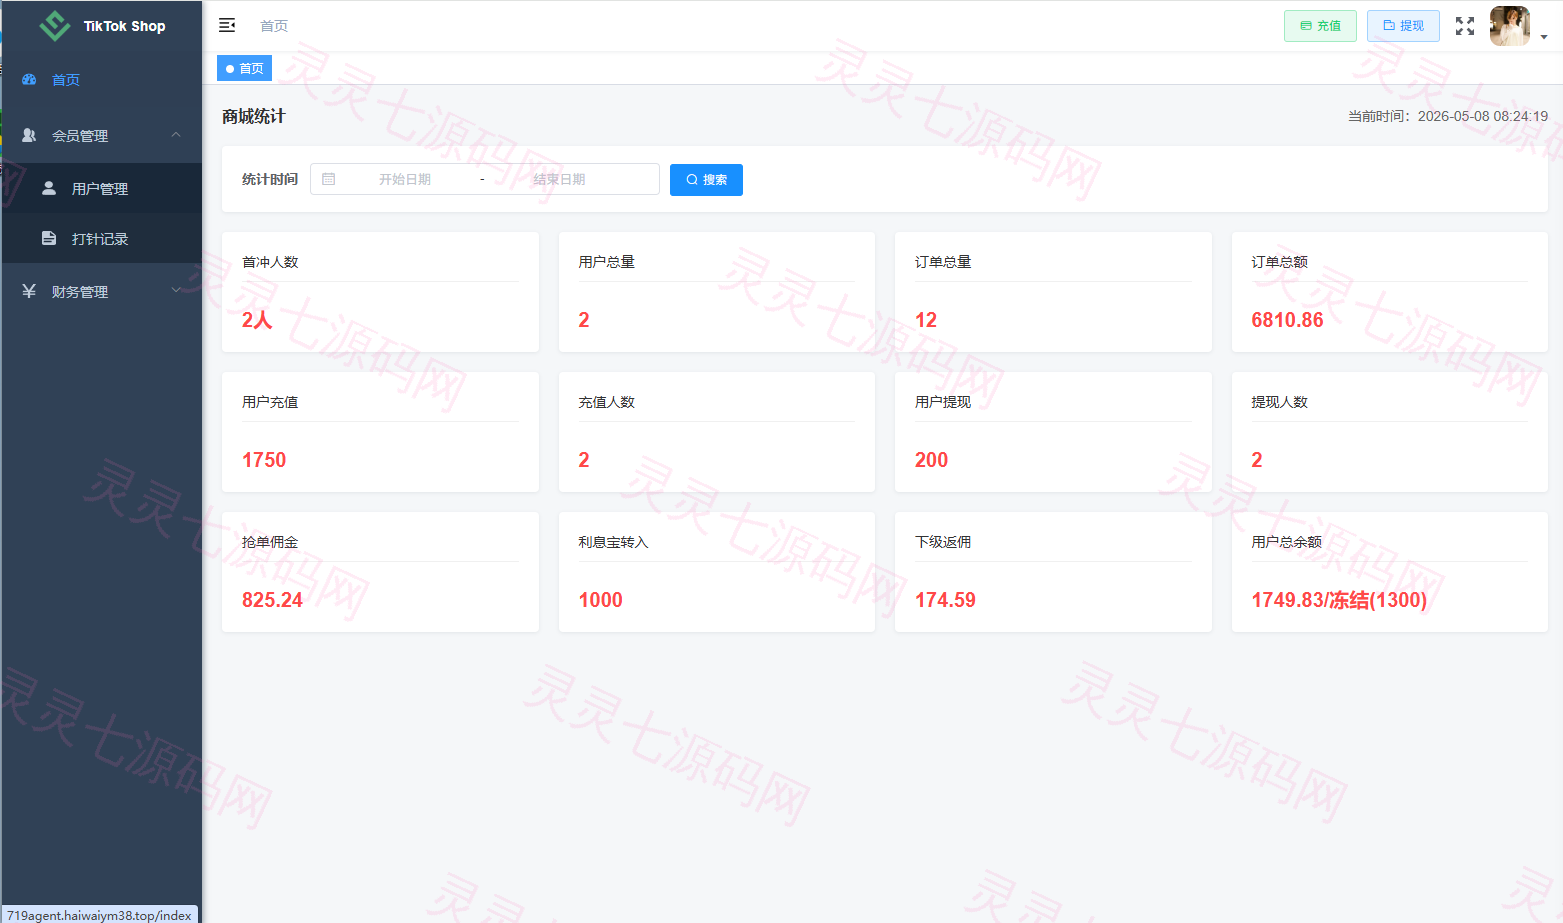Click the yen icon beside 财务管理
Screen dimensions: 1563x923
coord(29,291)
